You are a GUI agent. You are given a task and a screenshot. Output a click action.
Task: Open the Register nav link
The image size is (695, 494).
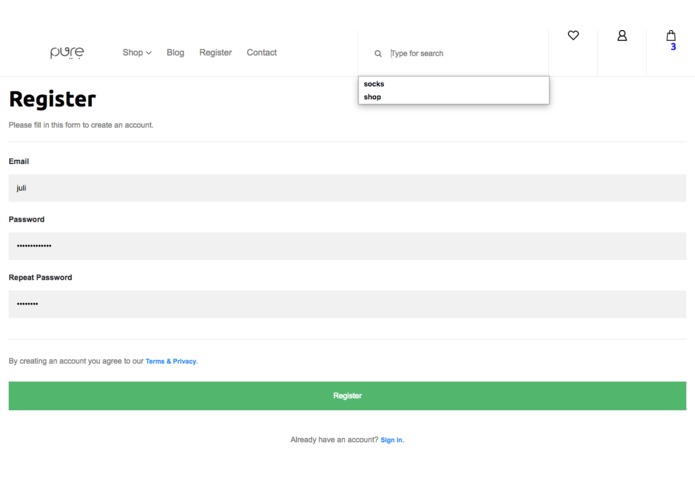(x=215, y=52)
